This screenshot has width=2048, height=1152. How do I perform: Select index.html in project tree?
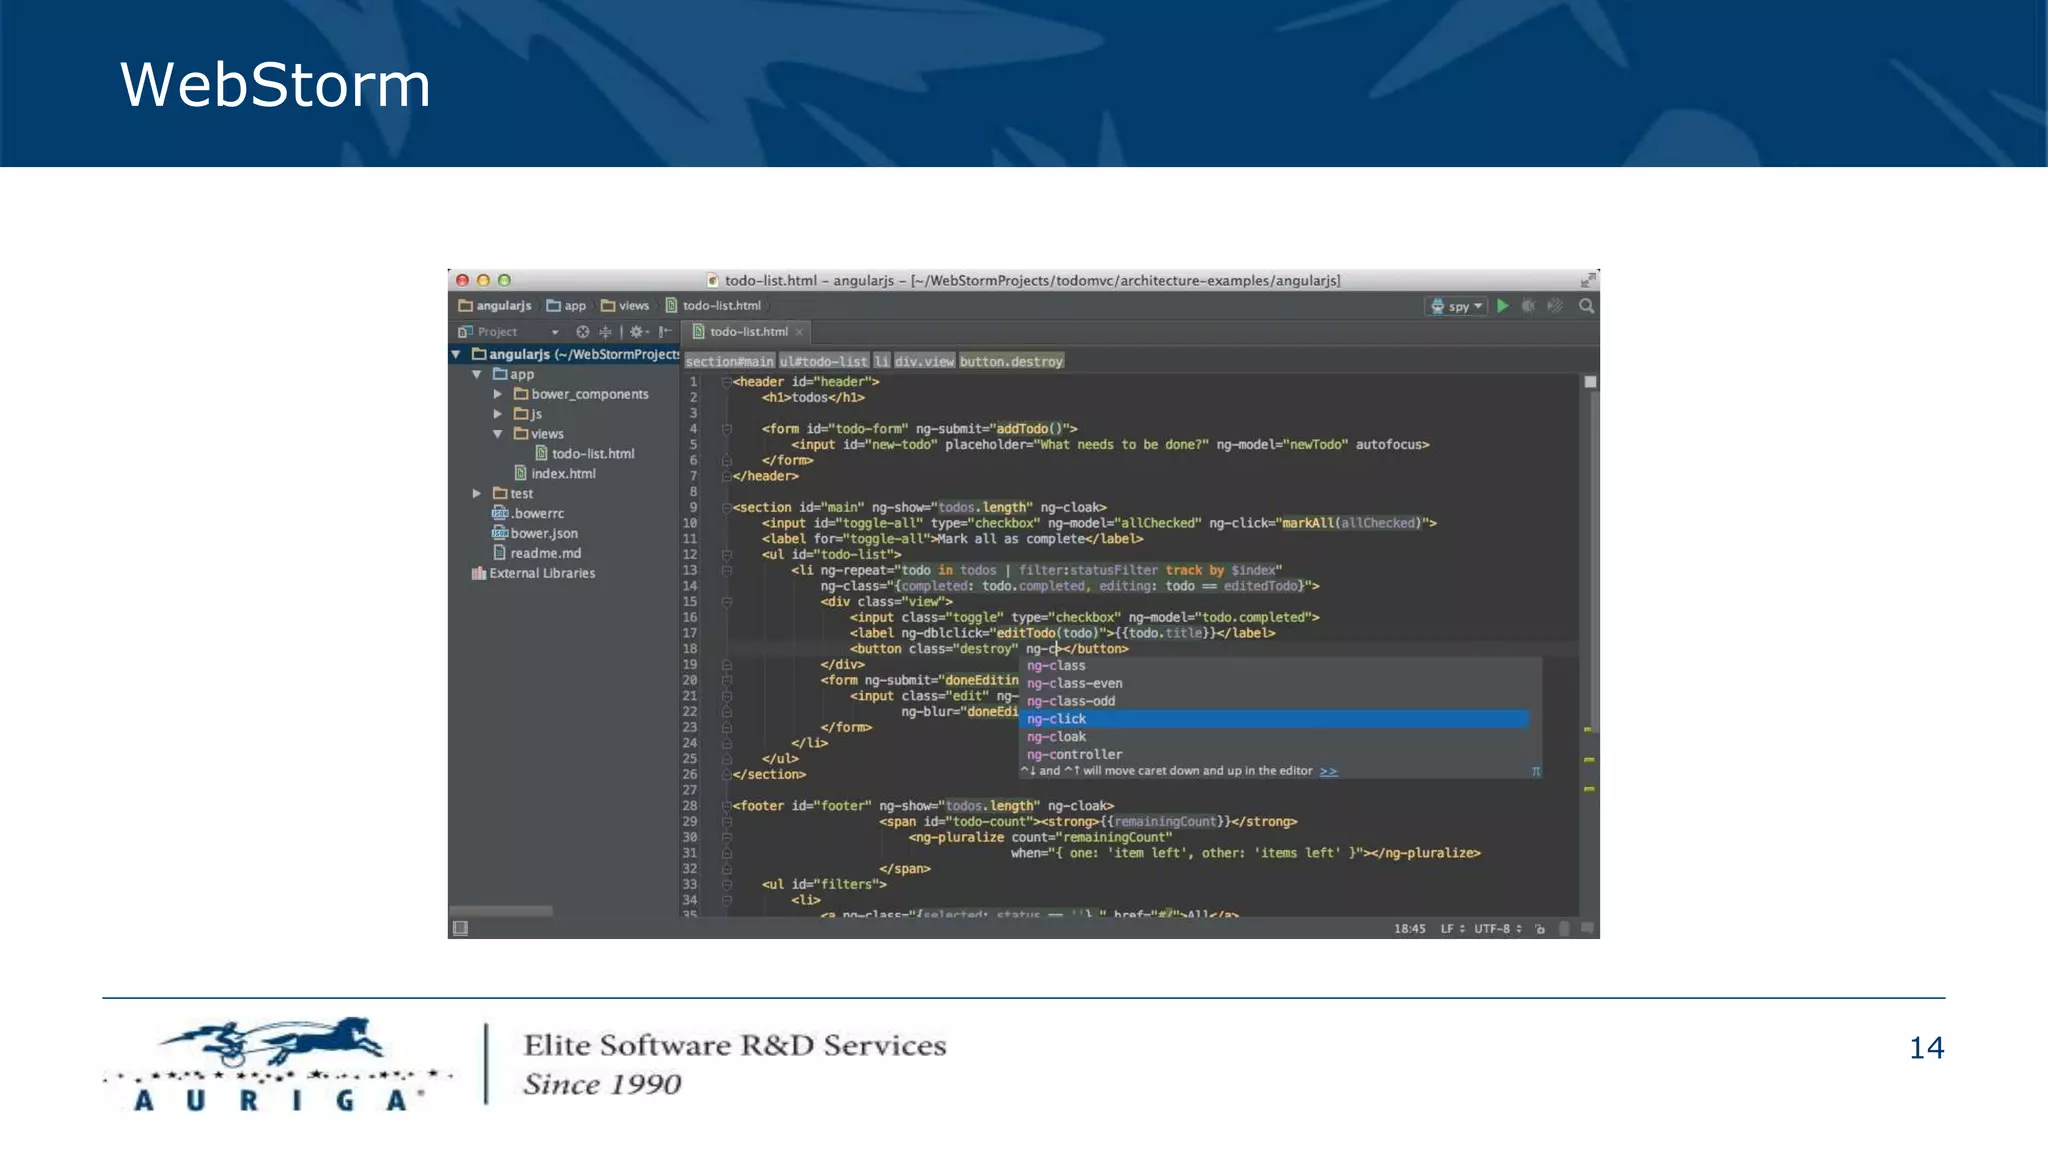point(555,473)
